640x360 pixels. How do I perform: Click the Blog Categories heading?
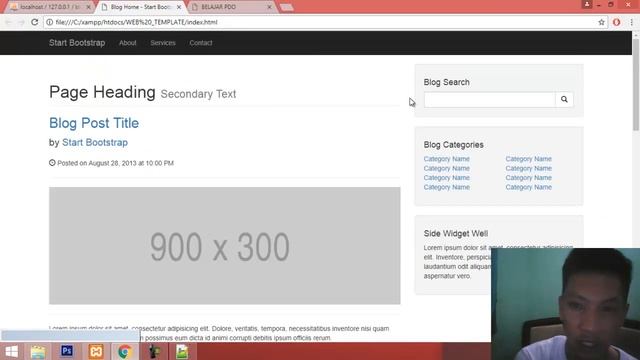pyautogui.click(x=453, y=145)
